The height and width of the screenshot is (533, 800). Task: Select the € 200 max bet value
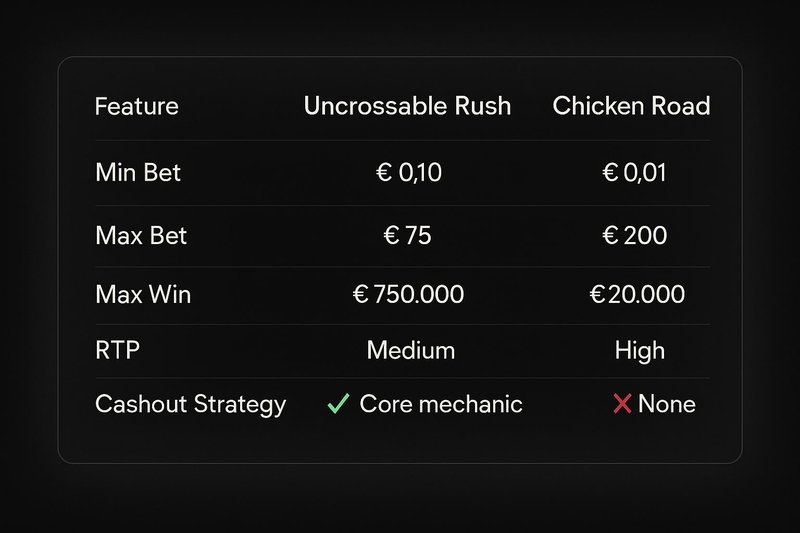pyautogui.click(x=636, y=237)
